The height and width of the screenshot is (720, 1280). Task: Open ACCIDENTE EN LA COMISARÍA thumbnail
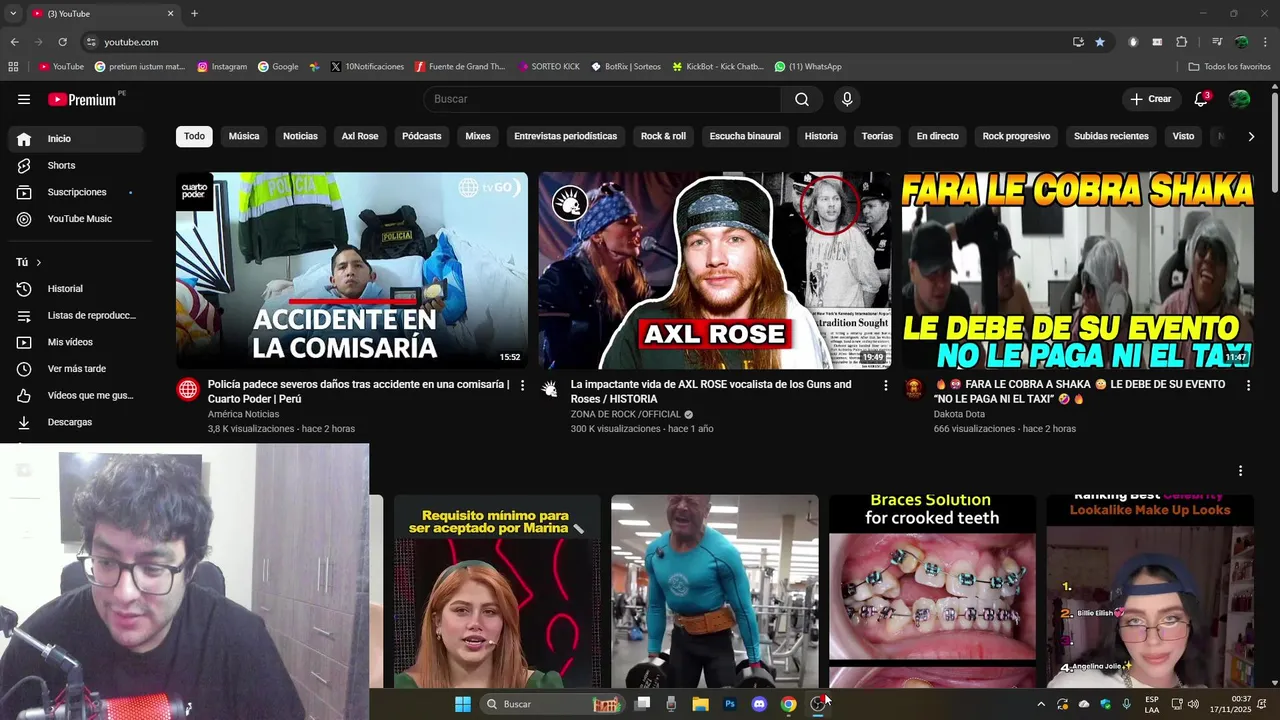(352, 270)
